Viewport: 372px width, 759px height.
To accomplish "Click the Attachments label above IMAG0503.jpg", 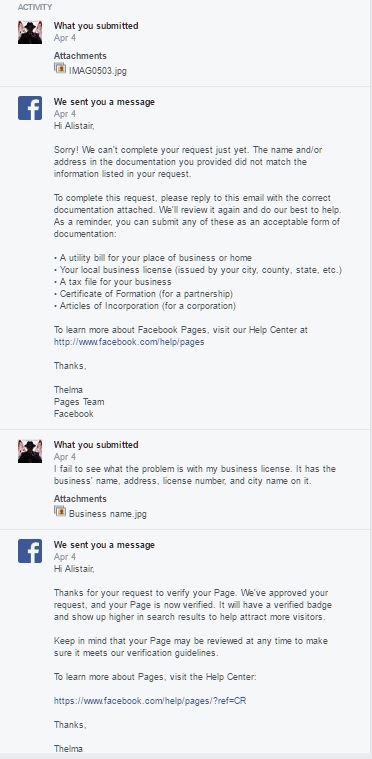I will tap(80, 56).
